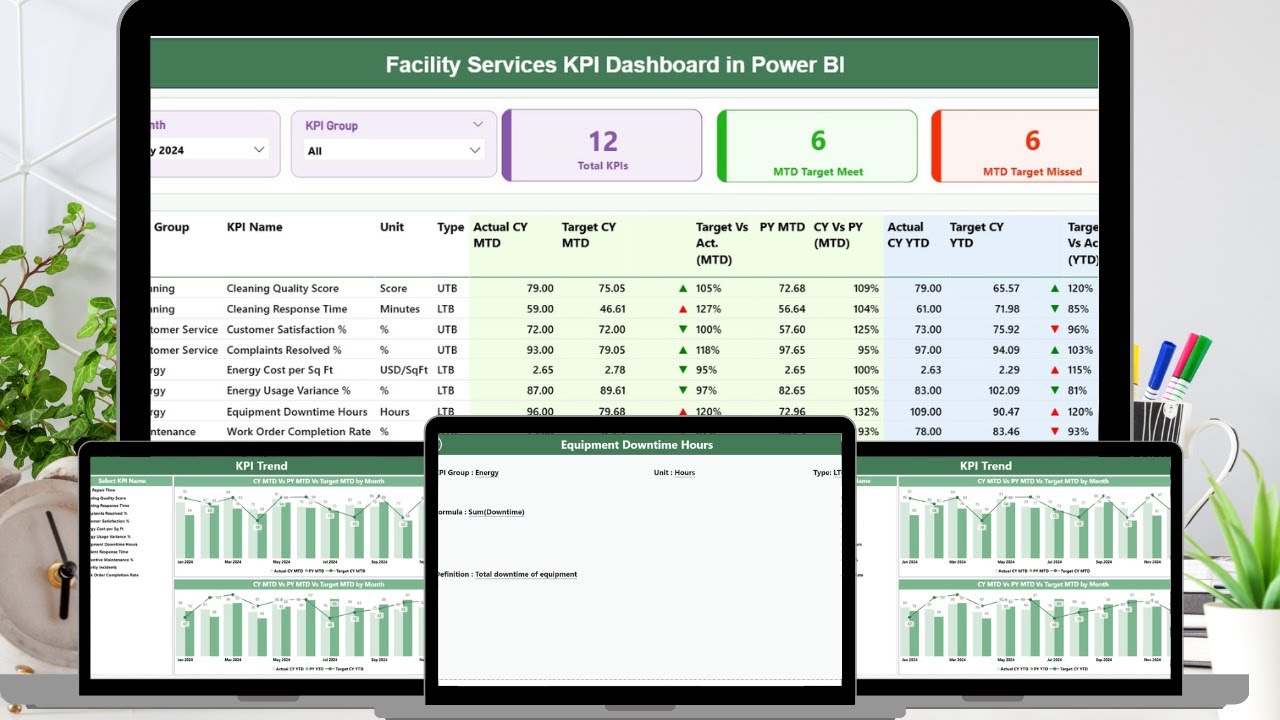
Task: Select the Complaints Resolved % row name
Action: [284, 350]
